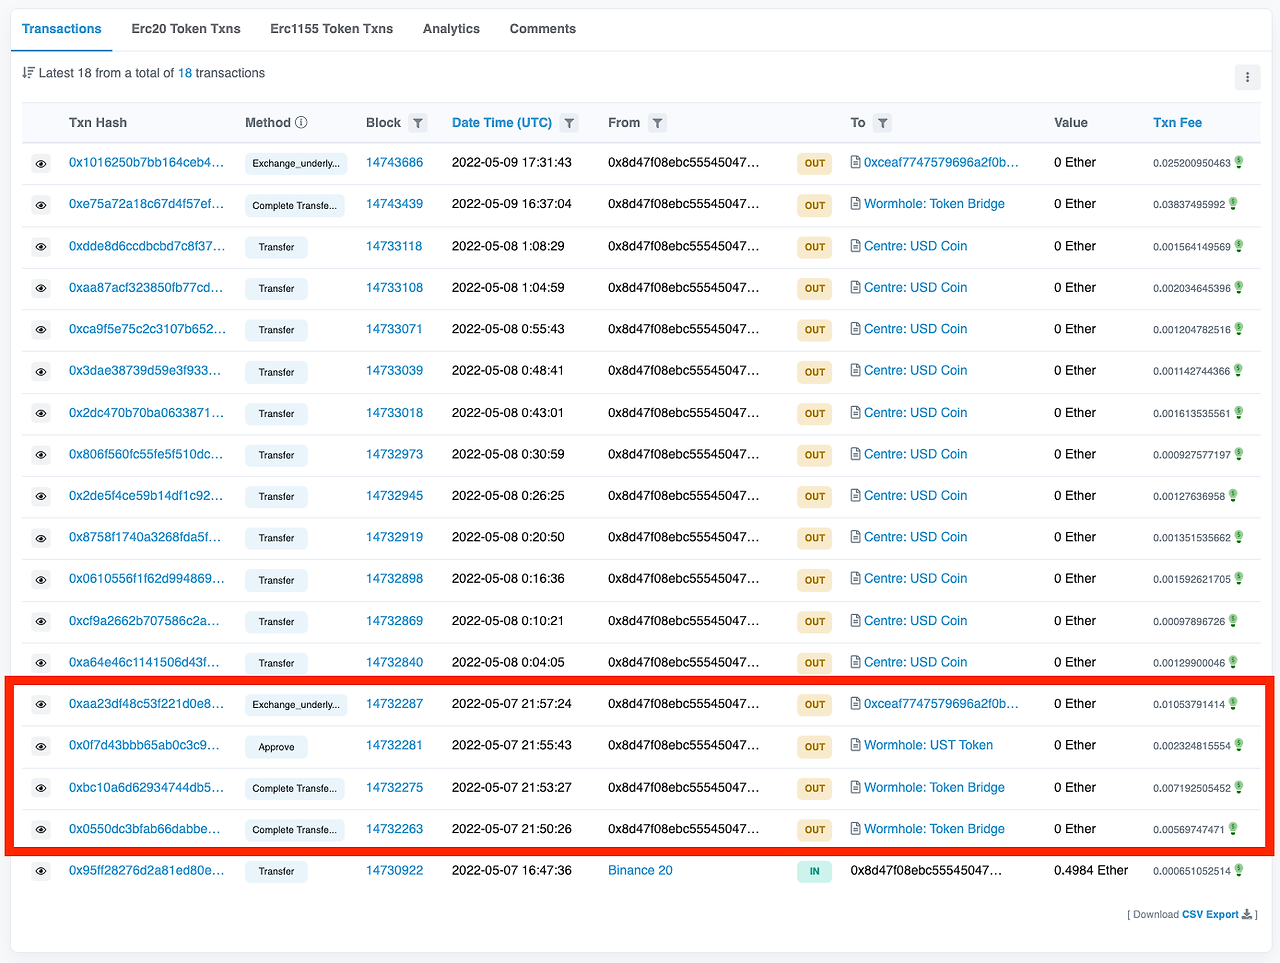Click the total 18 transactions link
Image resolution: width=1280 pixels, height=963 pixels.
click(185, 73)
